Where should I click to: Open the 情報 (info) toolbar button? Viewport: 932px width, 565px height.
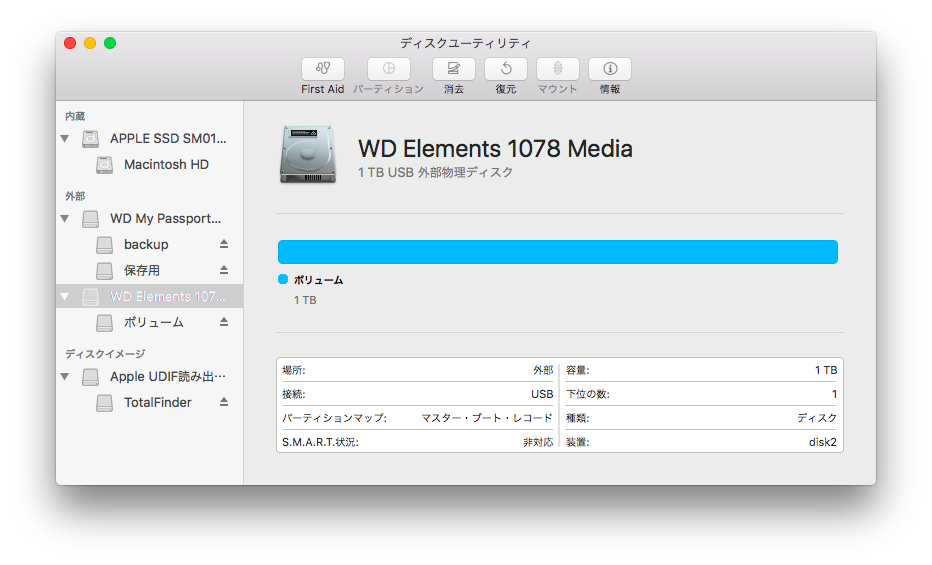tap(610, 69)
